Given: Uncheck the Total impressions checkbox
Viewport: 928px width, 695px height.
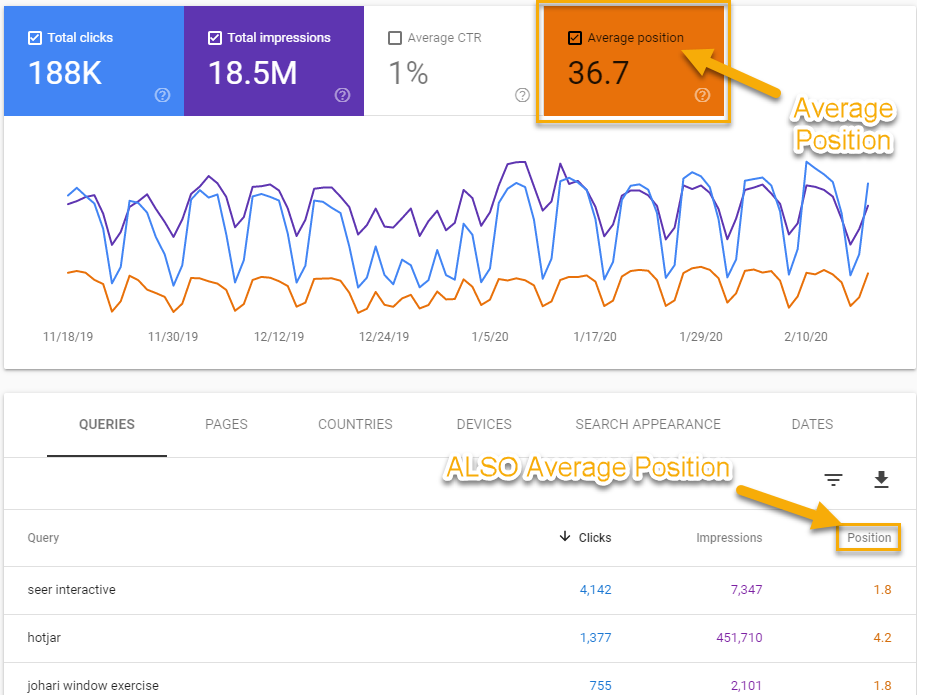Looking at the screenshot, I should (215, 38).
